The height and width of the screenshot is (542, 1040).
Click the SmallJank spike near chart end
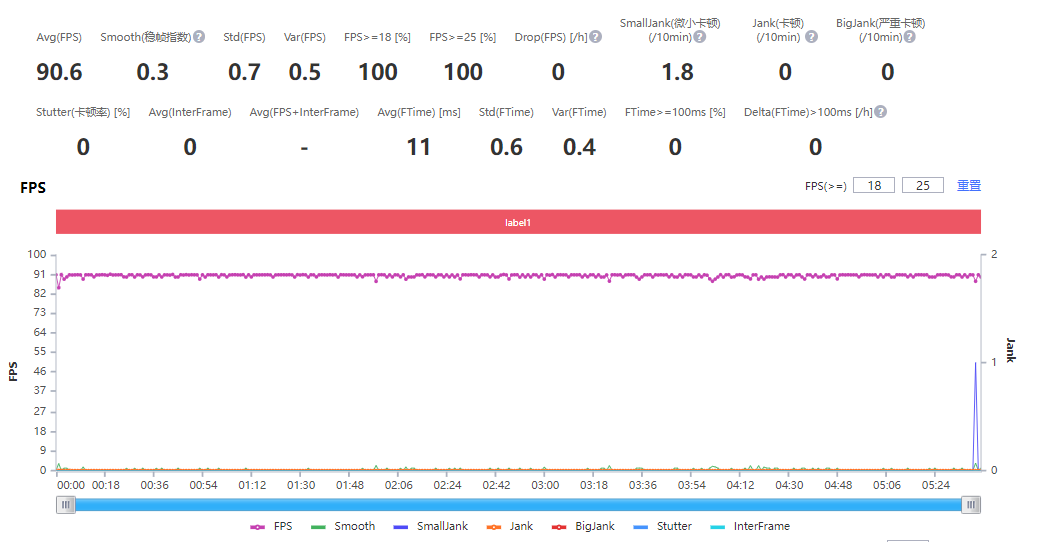[x=975, y=364]
